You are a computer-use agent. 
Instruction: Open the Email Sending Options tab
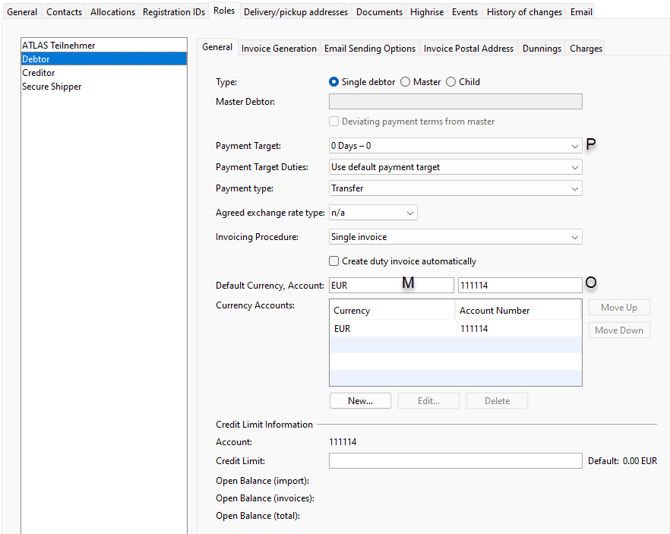[370, 48]
